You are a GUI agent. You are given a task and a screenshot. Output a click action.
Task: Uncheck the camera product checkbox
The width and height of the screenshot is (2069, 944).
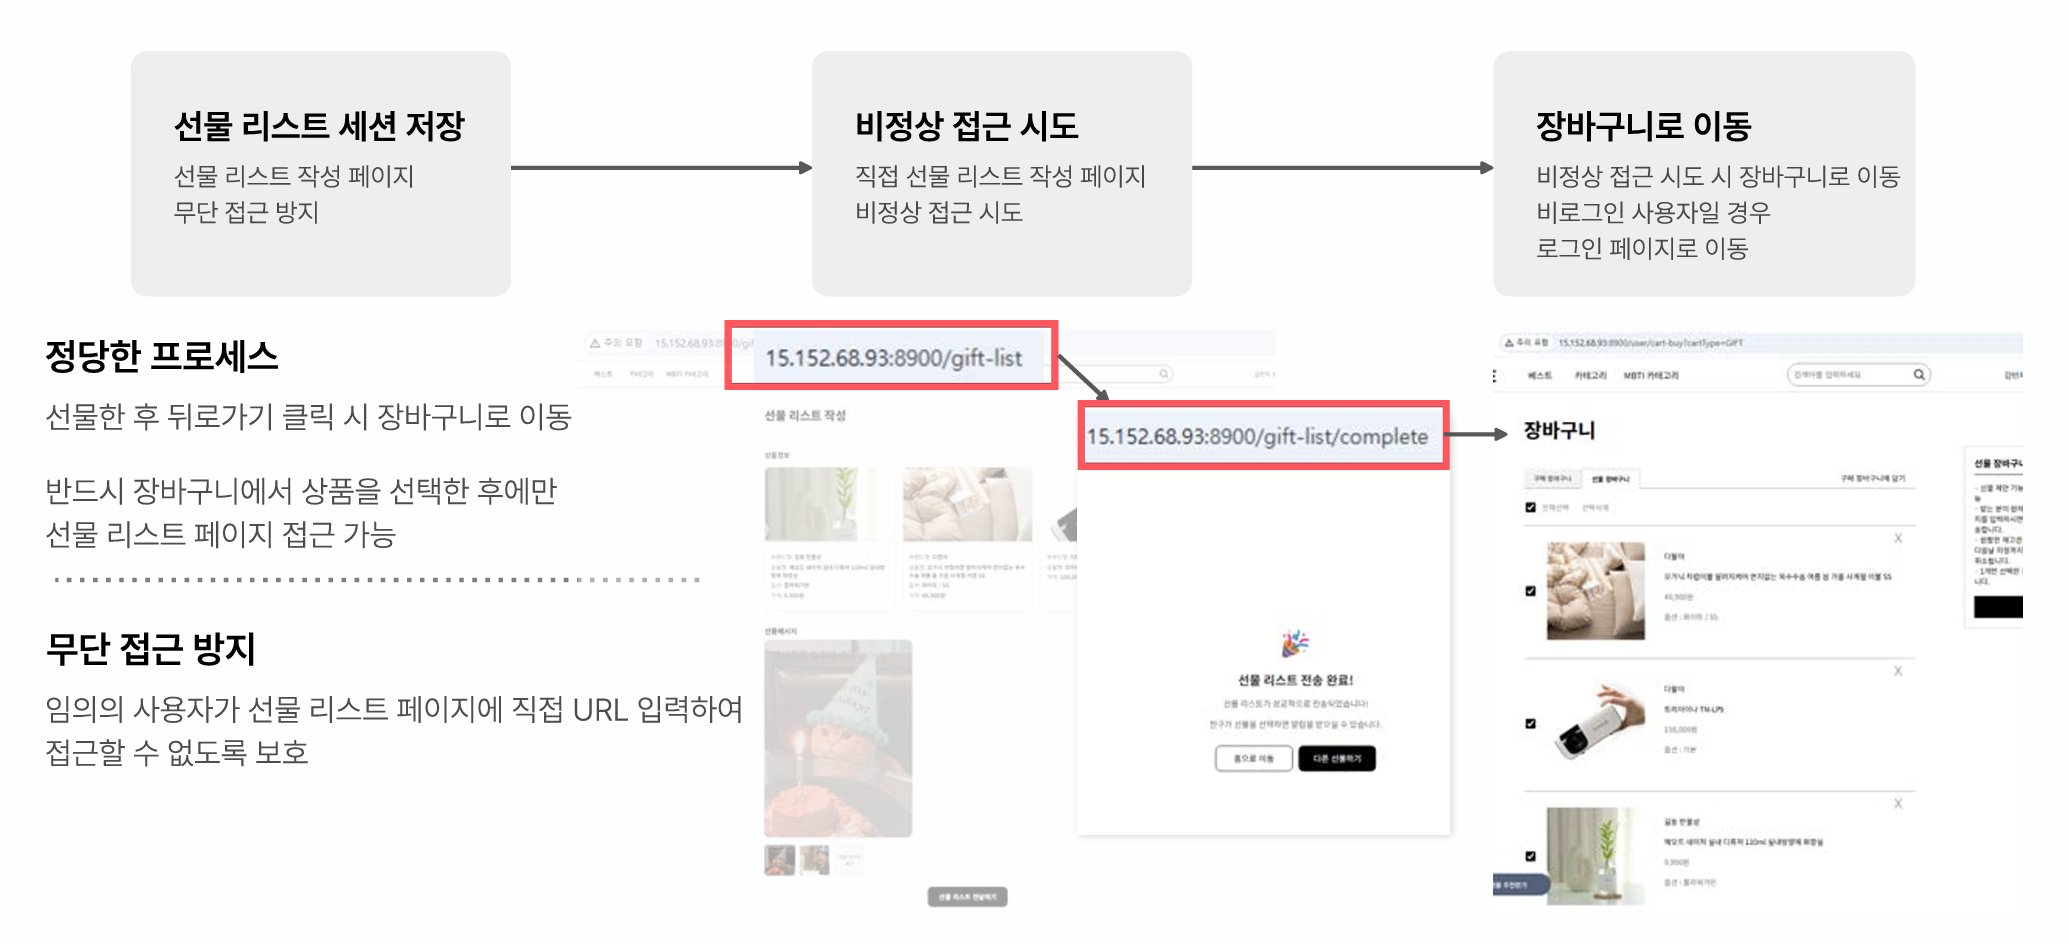(1530, 723)
